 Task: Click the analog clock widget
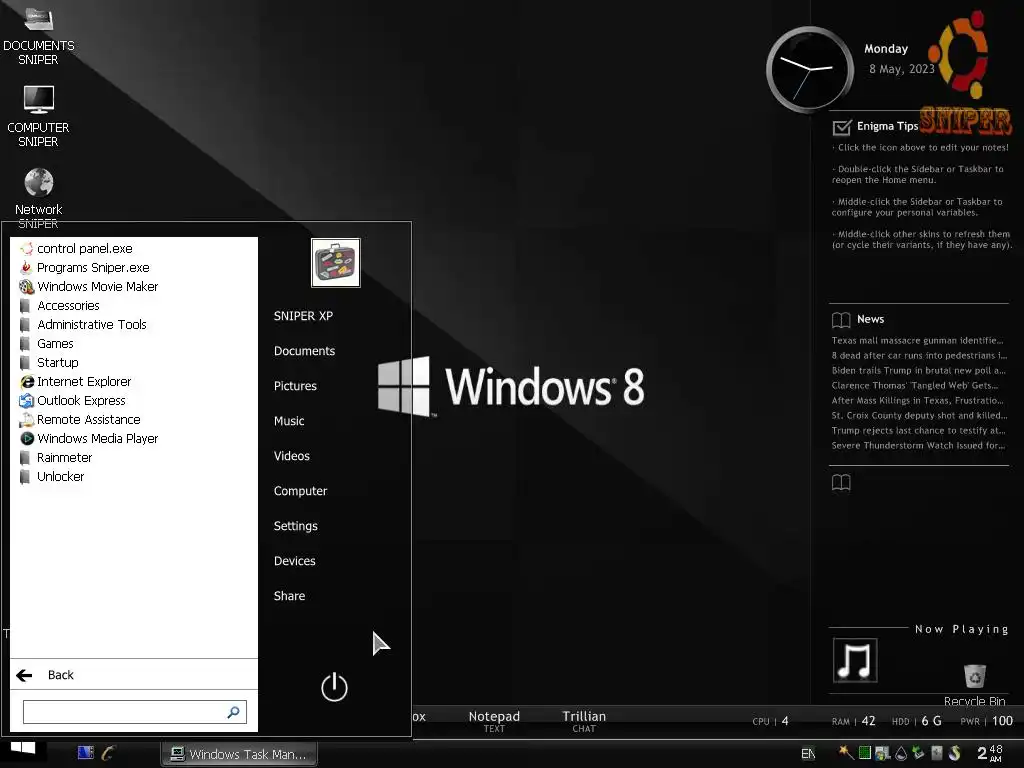[x=810, y=69]
